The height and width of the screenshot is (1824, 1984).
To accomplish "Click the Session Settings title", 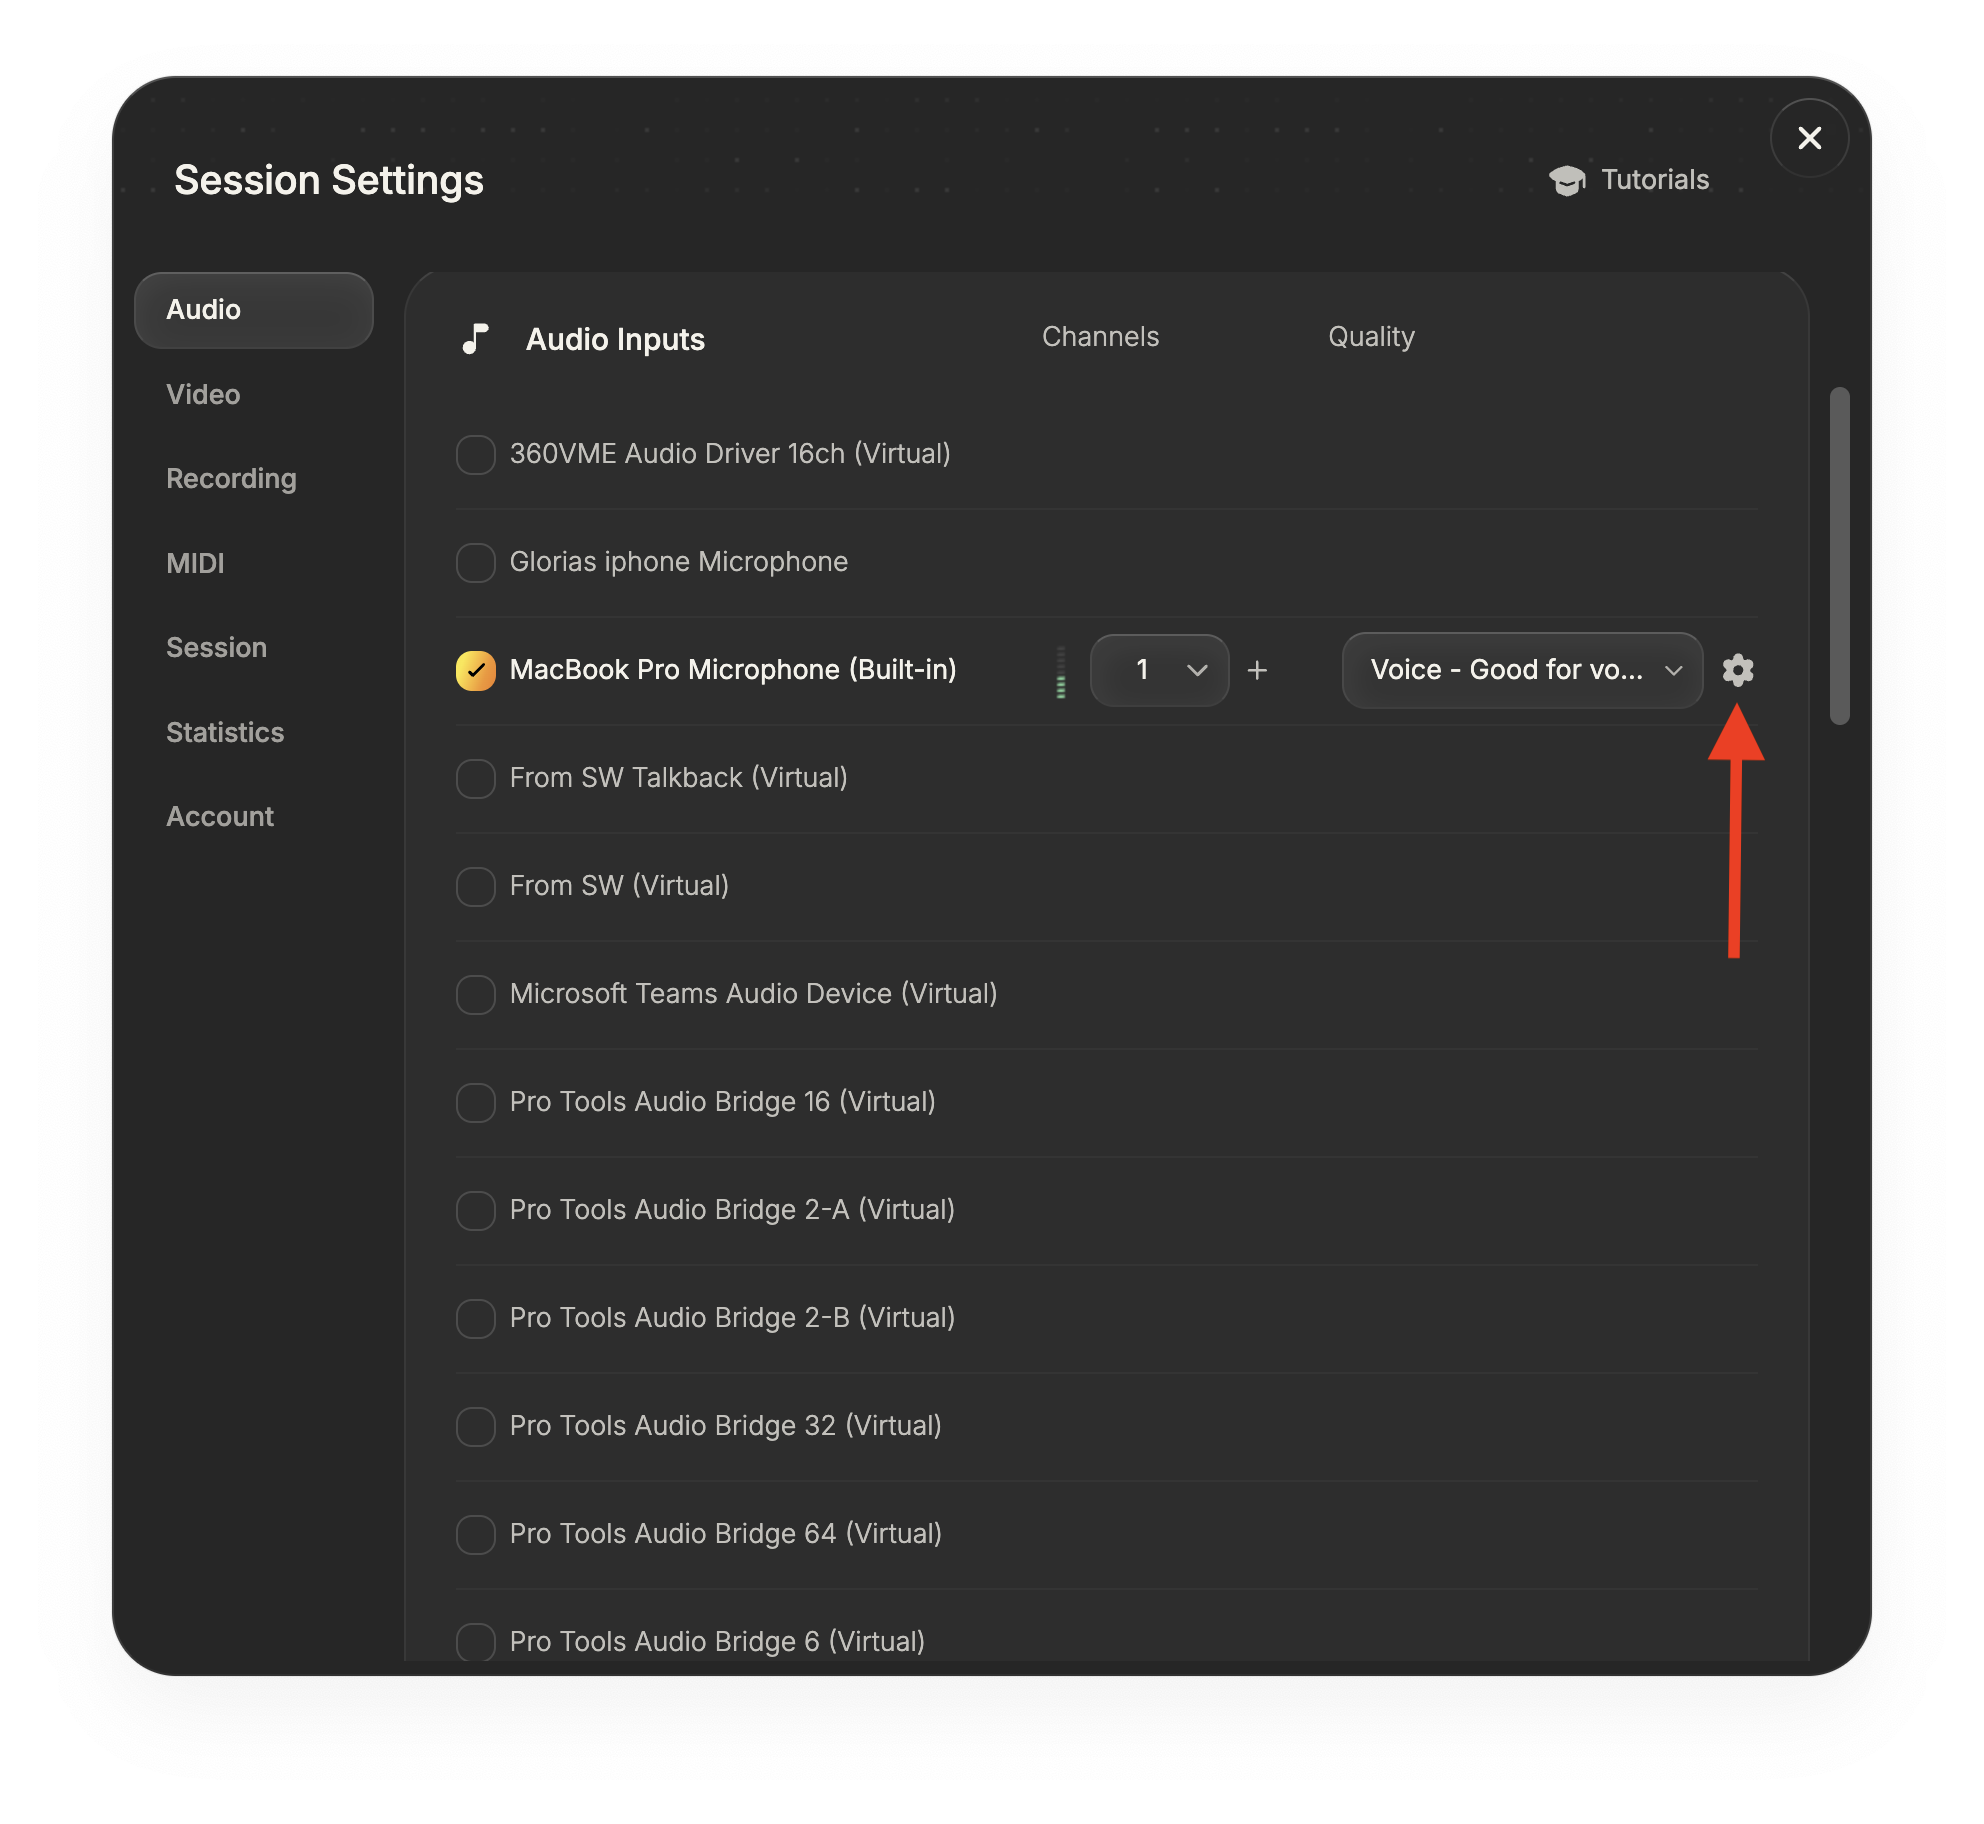I will point(329,180).
